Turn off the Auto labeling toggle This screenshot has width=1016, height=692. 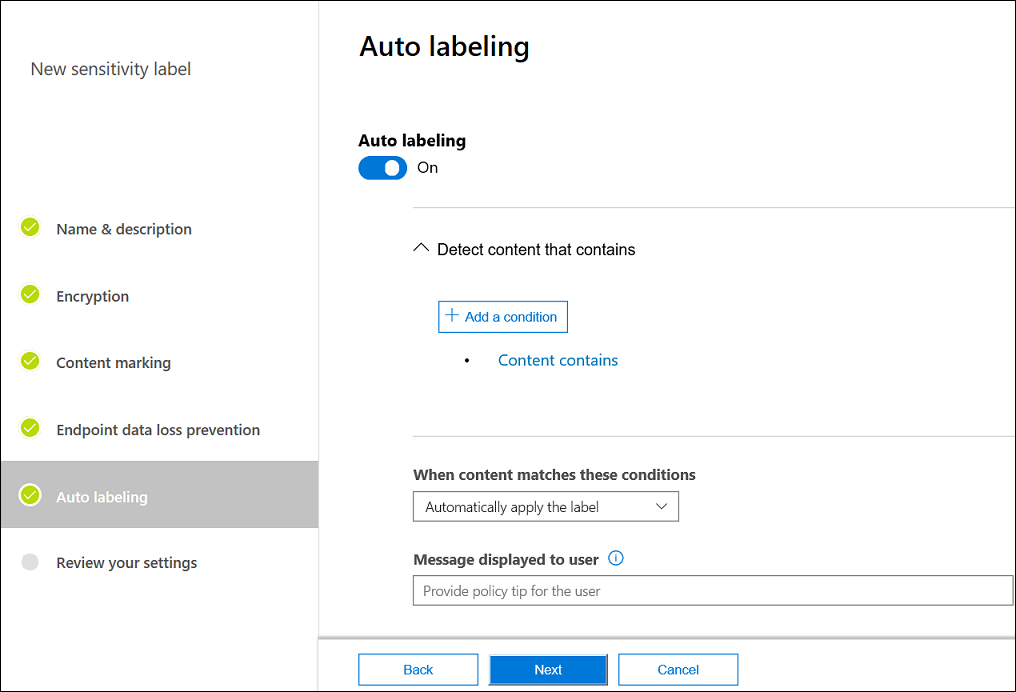point(382,168)
